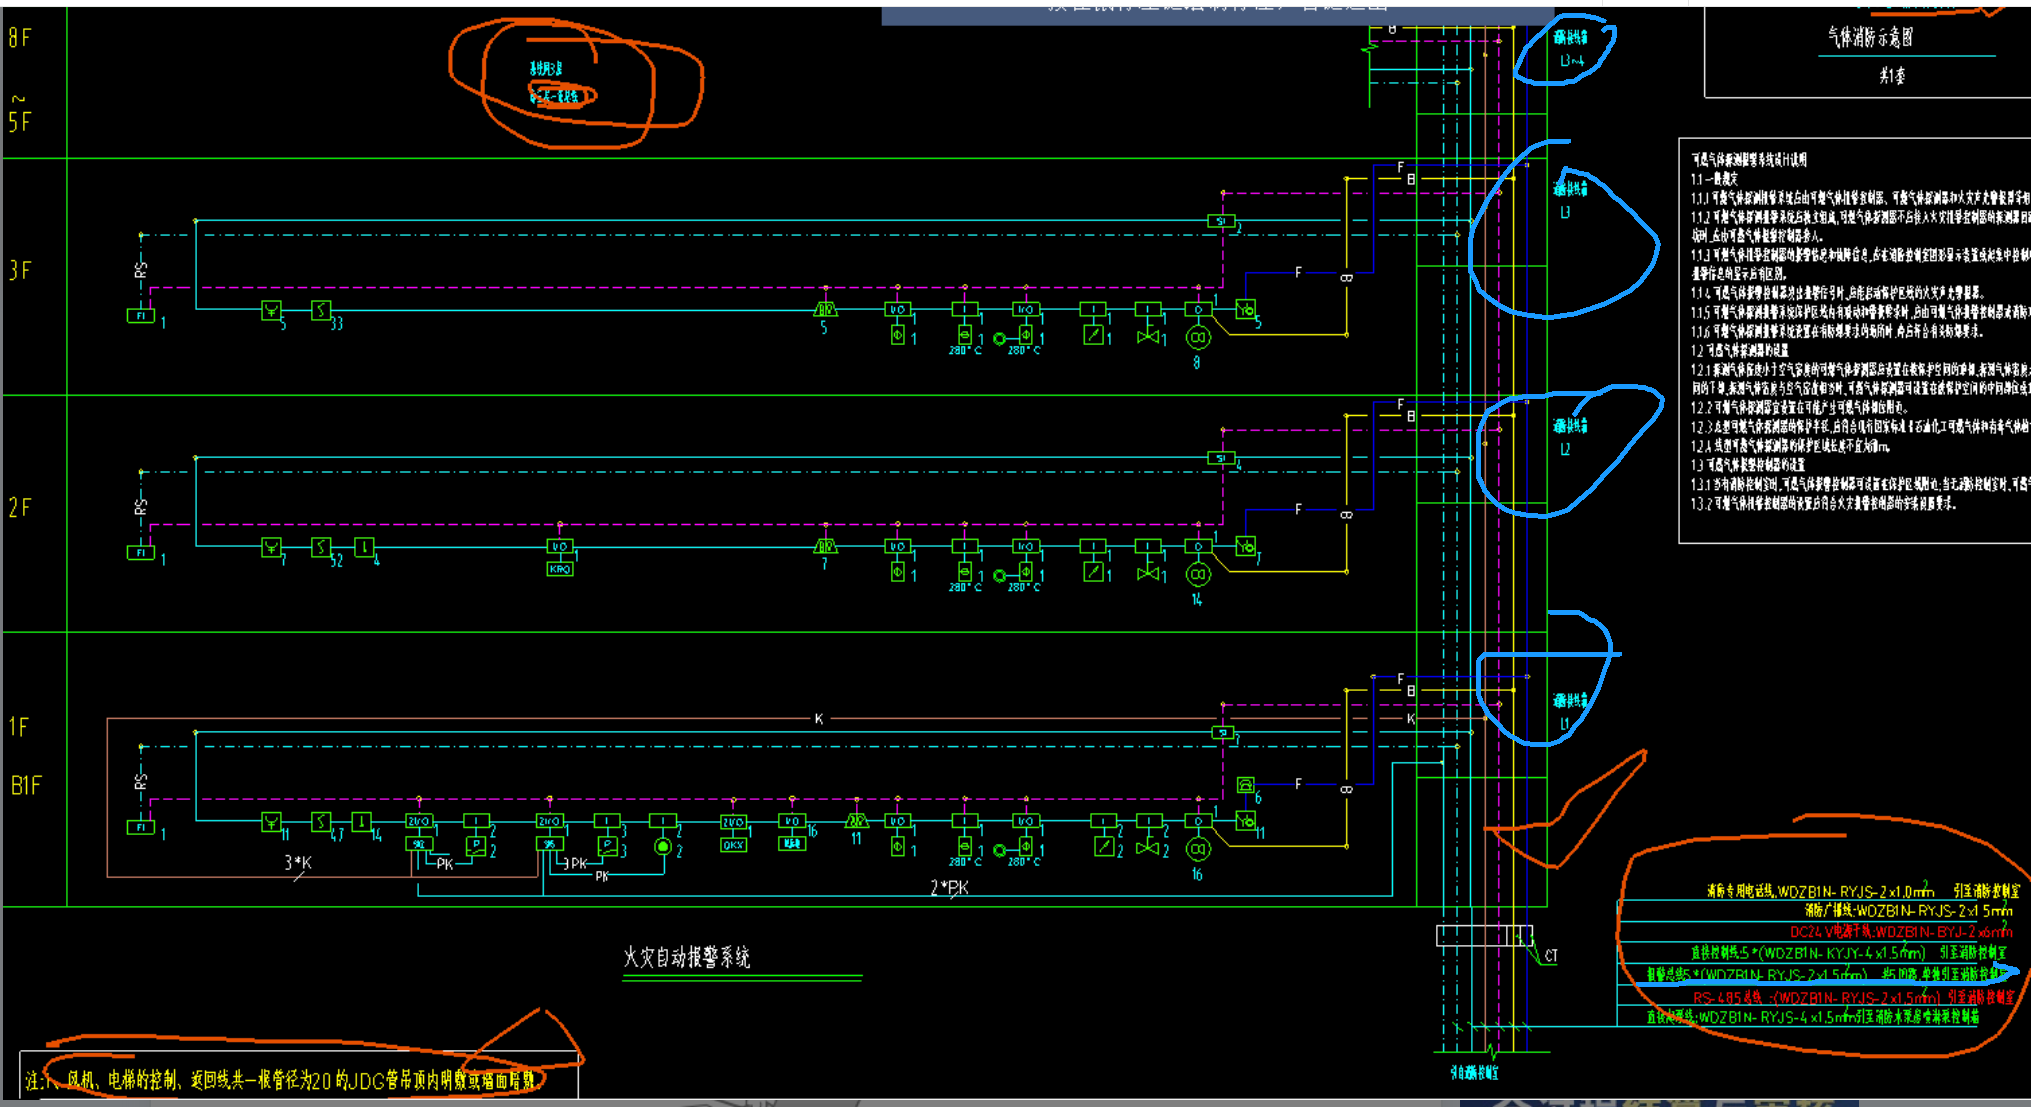Select the yellow broadcast line WDZB1N-RYJS-2x1.5 text
The width and height of the screenshot is (2031, 1107).
(x=1908, y=911)
